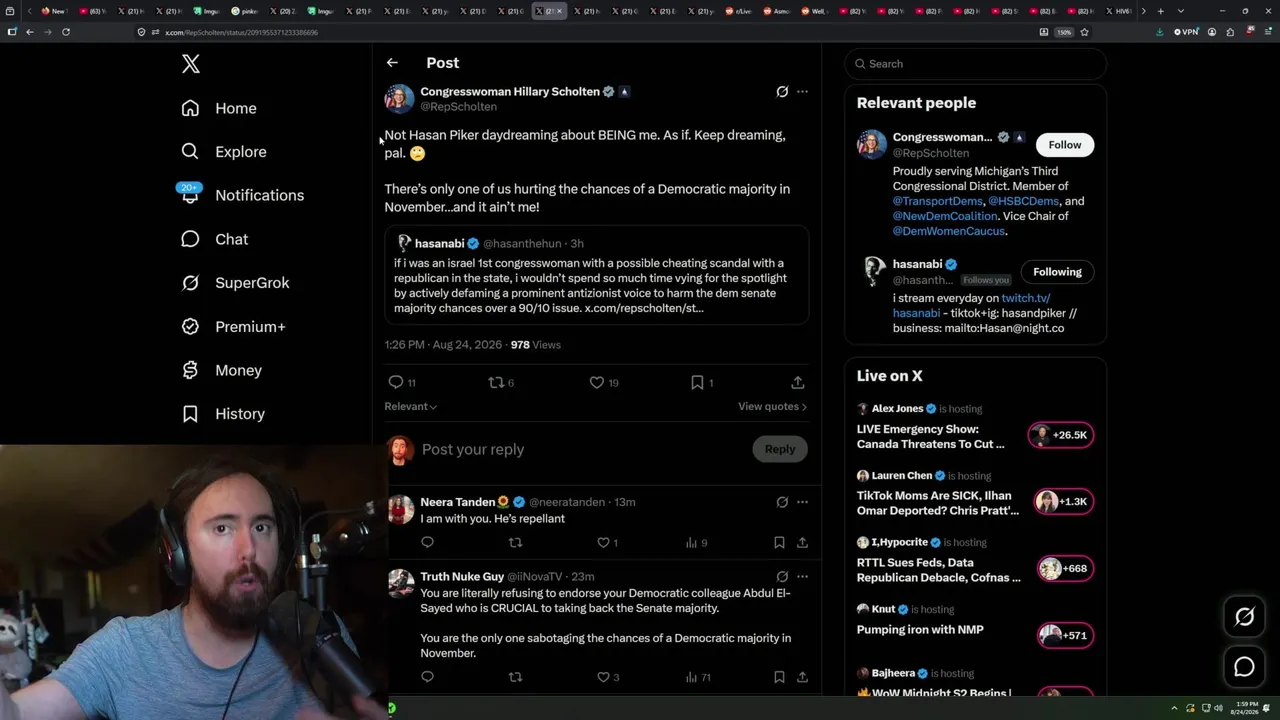Open the More menu on Neera Tanden's reply
The image size is (1280, 720).
[802, 502]
